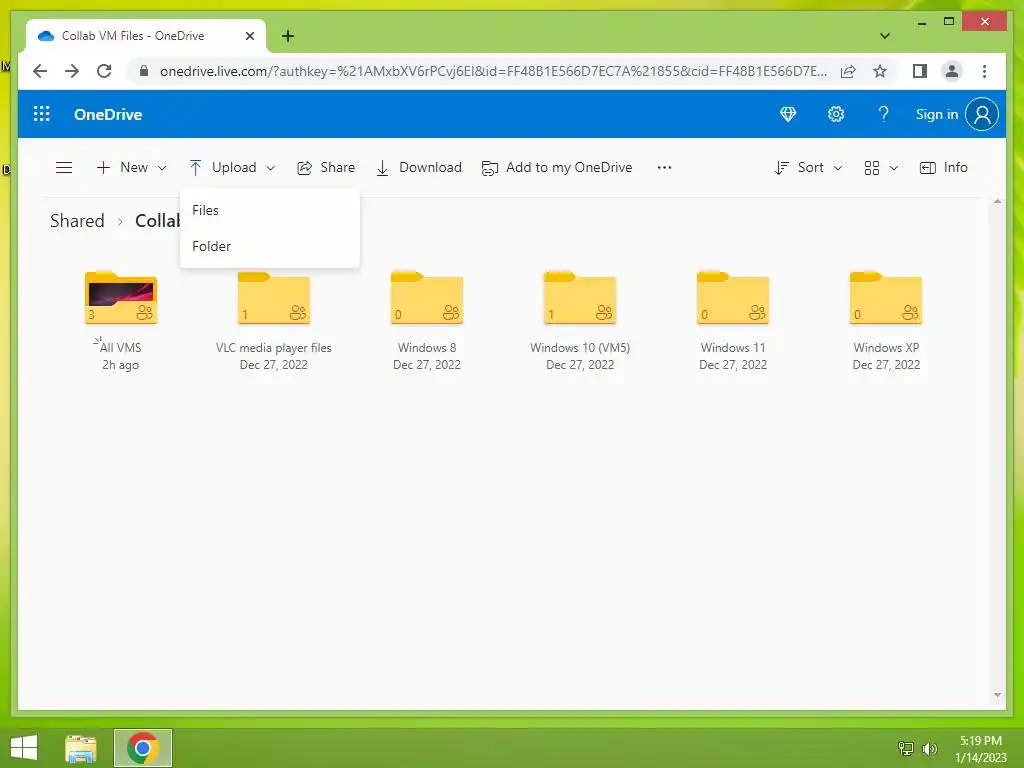Click the site lock icon
Screen dimensions: 1024x768
(x=144, y=71)
